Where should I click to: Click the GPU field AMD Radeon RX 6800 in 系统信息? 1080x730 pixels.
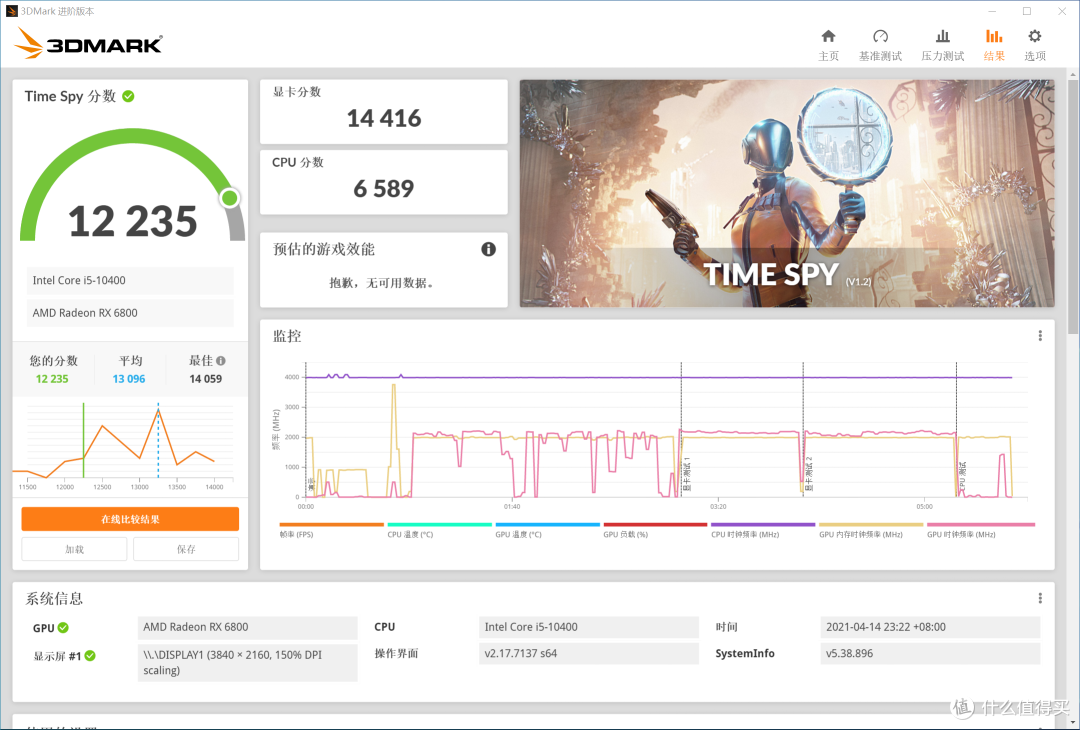(x=248, y=627)
